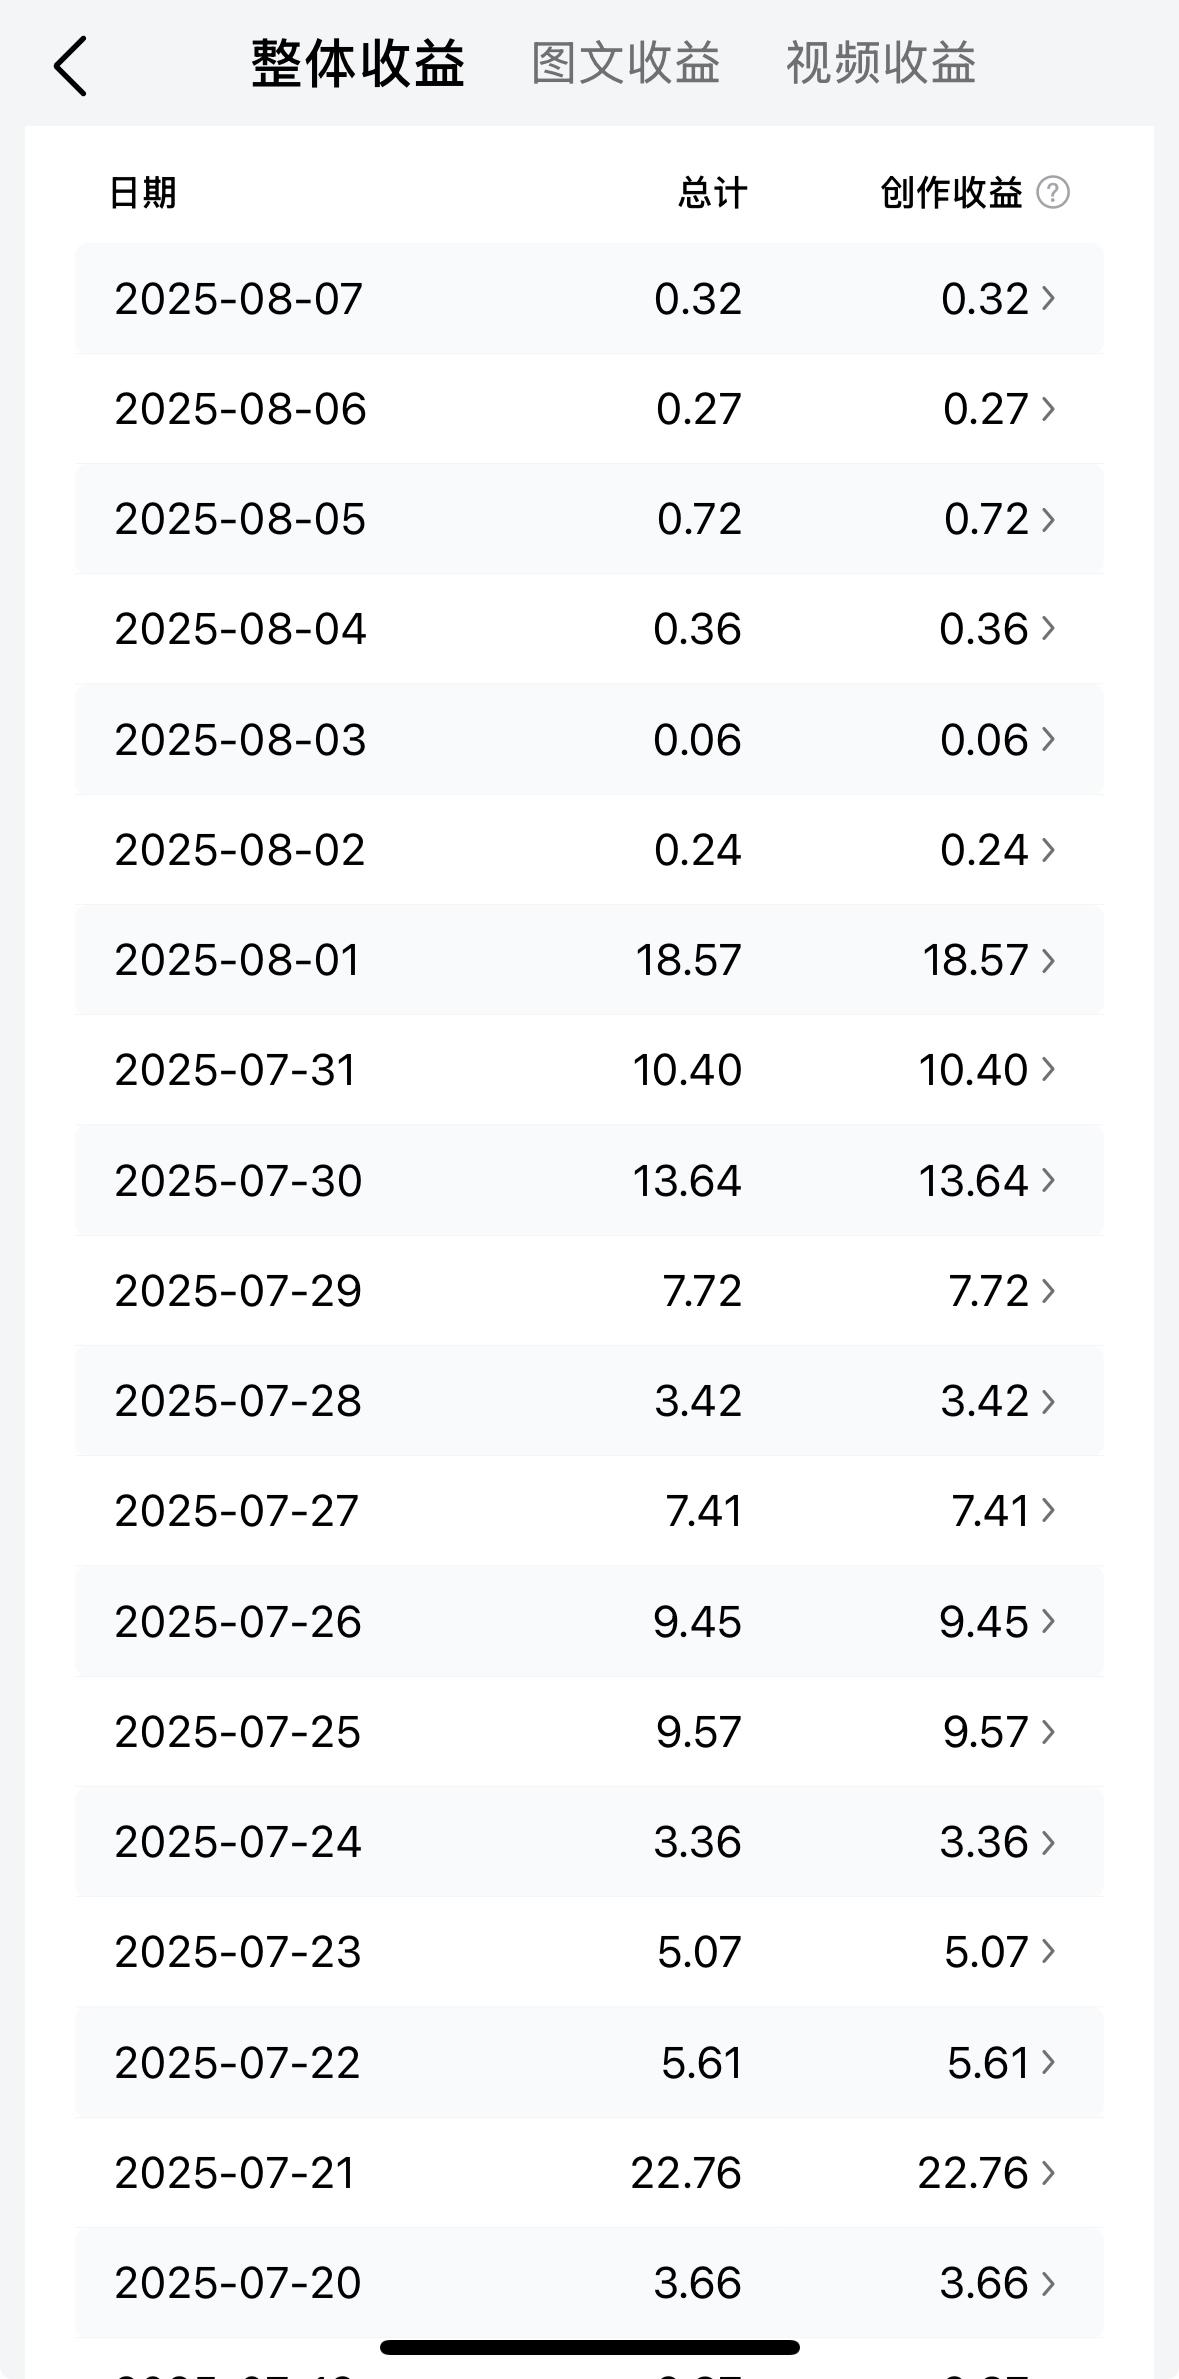Select the 2025-07-25 date entry
The image size is (1179, 2379).
coord(237,1732)
